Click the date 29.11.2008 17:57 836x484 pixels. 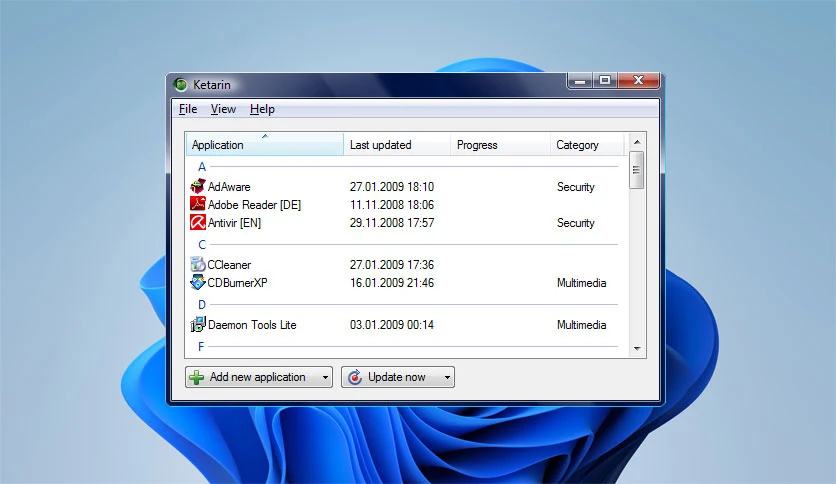click(x=392, y=223)
